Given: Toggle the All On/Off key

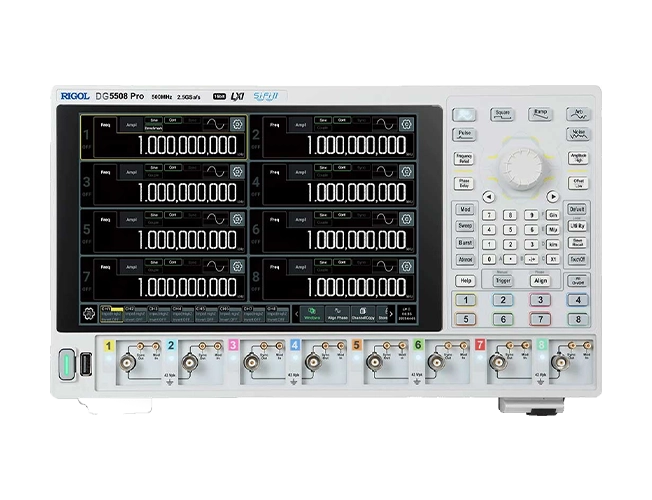Looking at the screenshot, I should [578, 281].
